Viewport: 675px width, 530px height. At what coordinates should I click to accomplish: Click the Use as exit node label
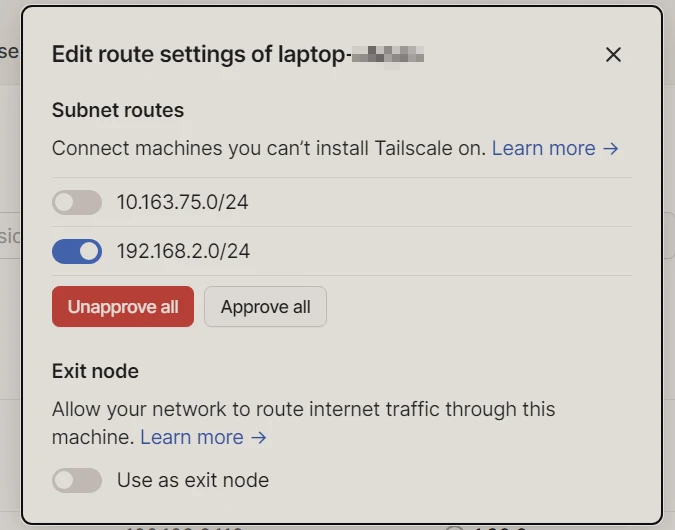[x=193, y=480]
